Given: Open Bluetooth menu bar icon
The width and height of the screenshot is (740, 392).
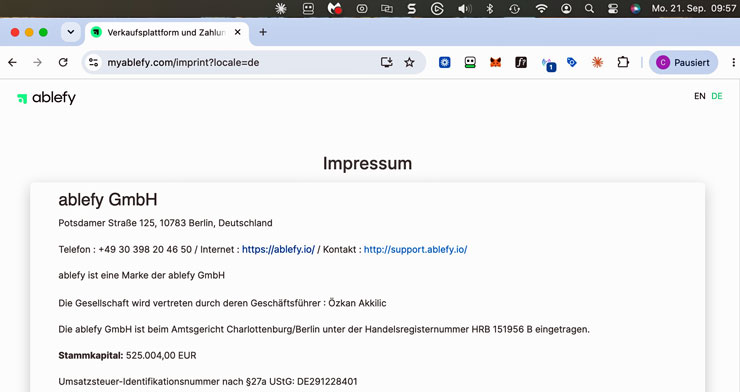Looking at the screenshot, I should point(490,8).
